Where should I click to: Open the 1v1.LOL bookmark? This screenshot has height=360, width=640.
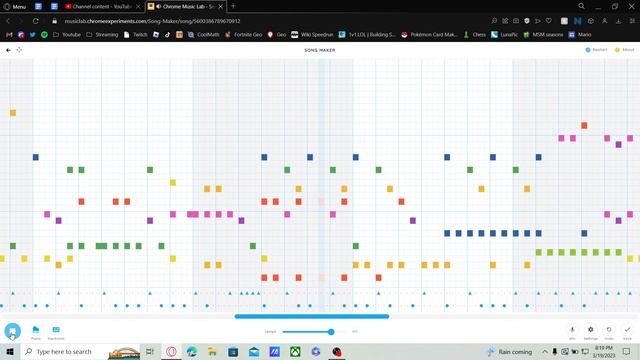tap(367, 35)
